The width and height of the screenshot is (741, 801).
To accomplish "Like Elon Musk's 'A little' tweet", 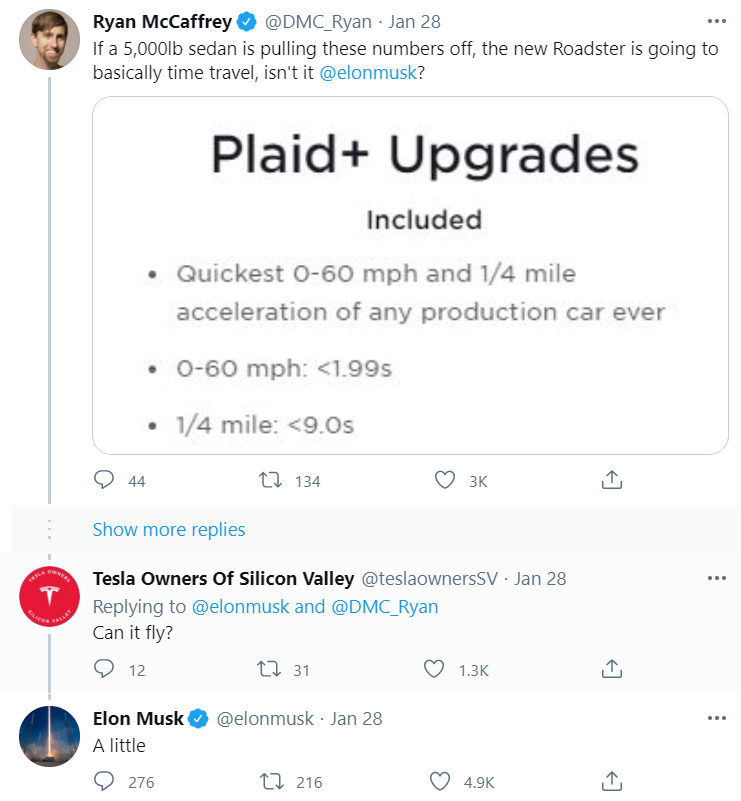I will pos(440,781).
